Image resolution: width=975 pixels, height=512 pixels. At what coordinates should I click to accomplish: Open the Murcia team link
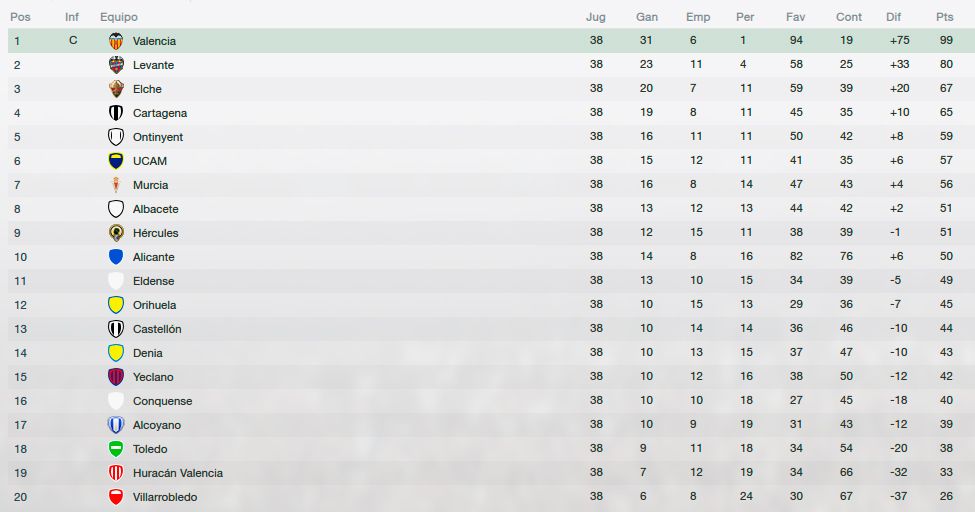point(150,185)
